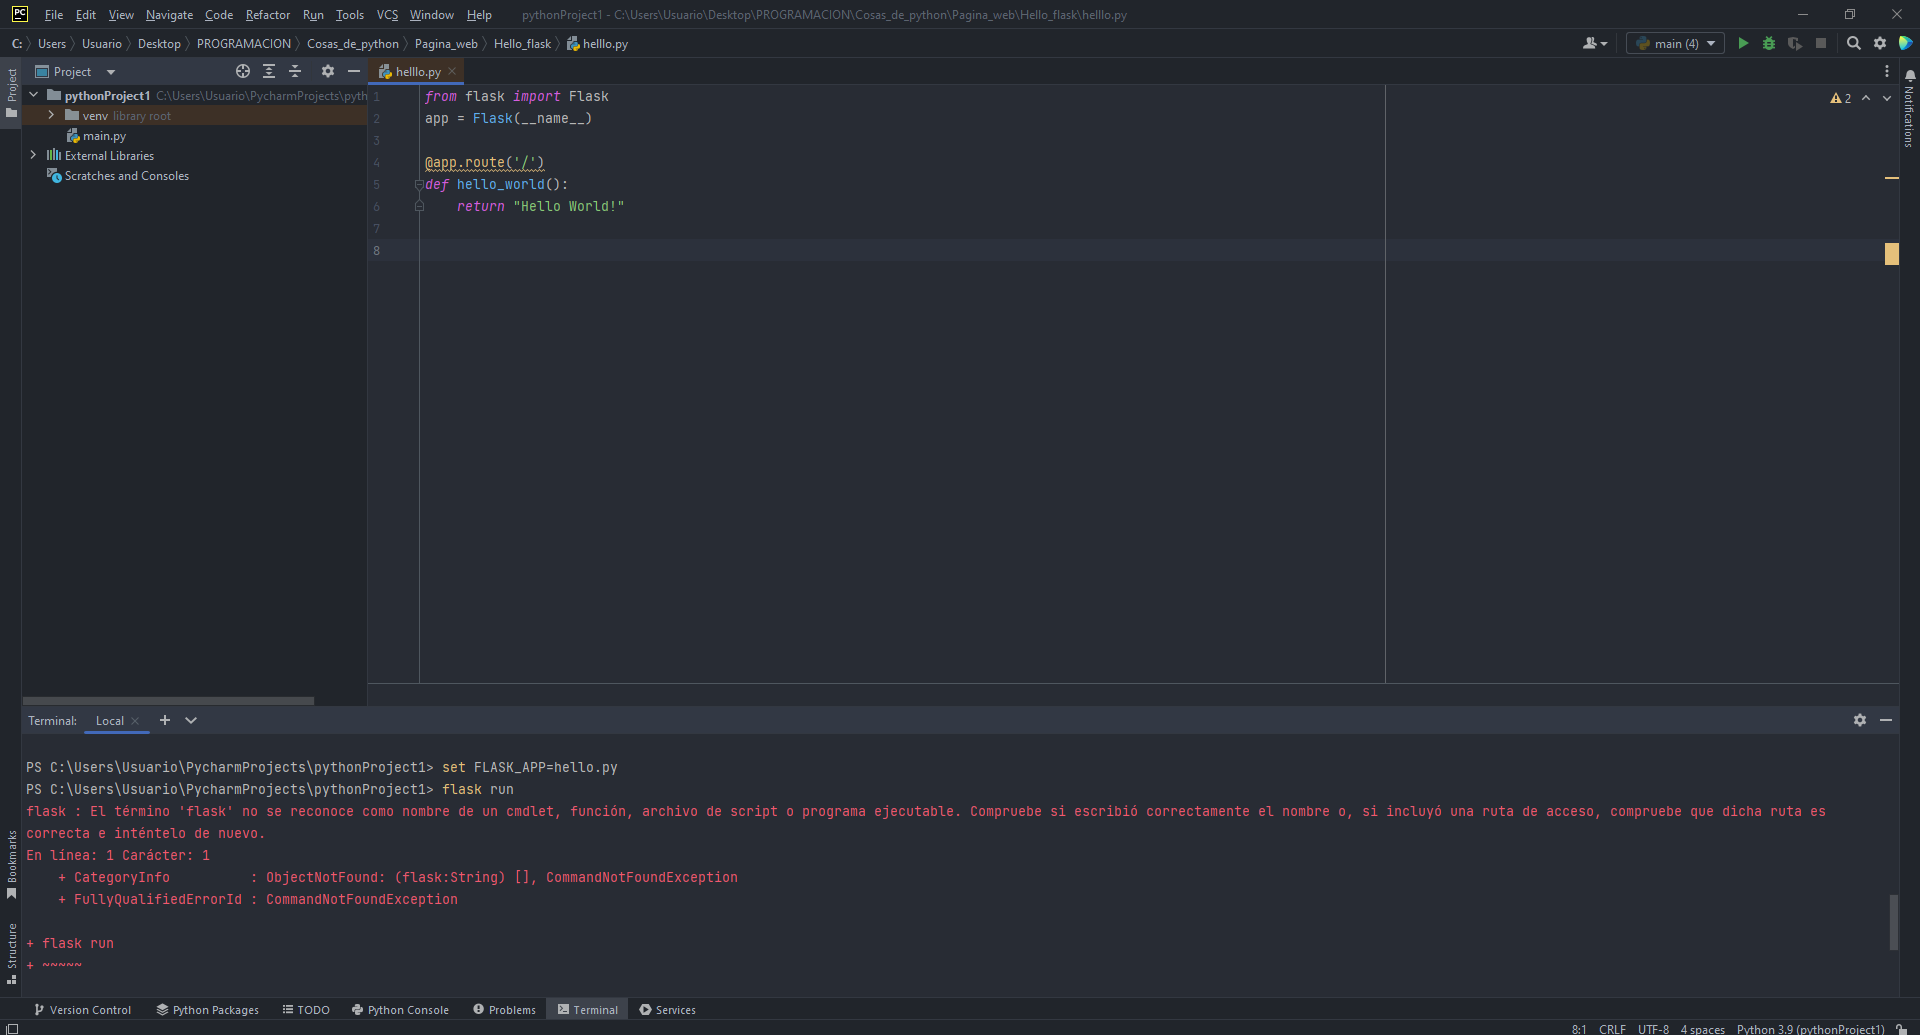
Task: Open terminal settings gear
Action: [x=1859, y=720]
